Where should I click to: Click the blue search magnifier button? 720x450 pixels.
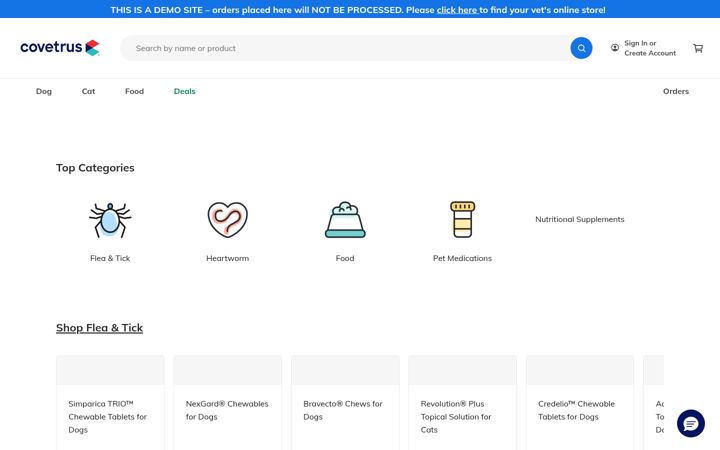point(581,48)
